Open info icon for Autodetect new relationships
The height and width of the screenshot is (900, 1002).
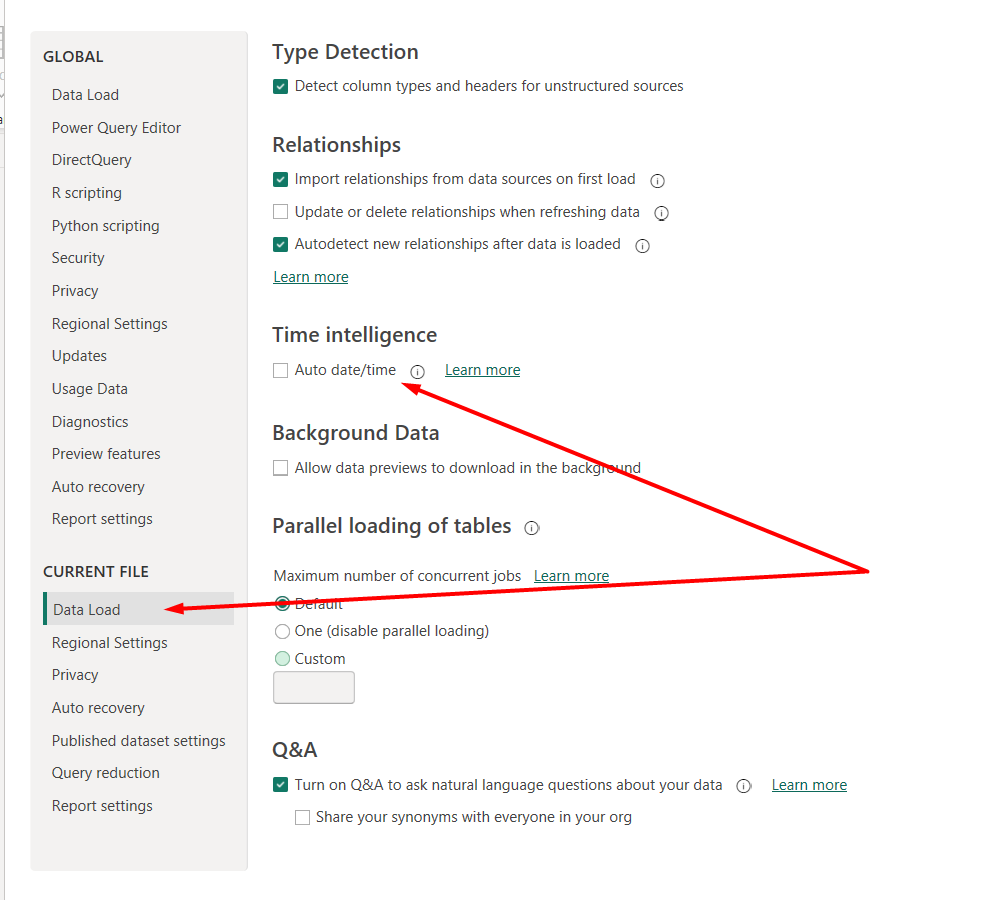642,245
